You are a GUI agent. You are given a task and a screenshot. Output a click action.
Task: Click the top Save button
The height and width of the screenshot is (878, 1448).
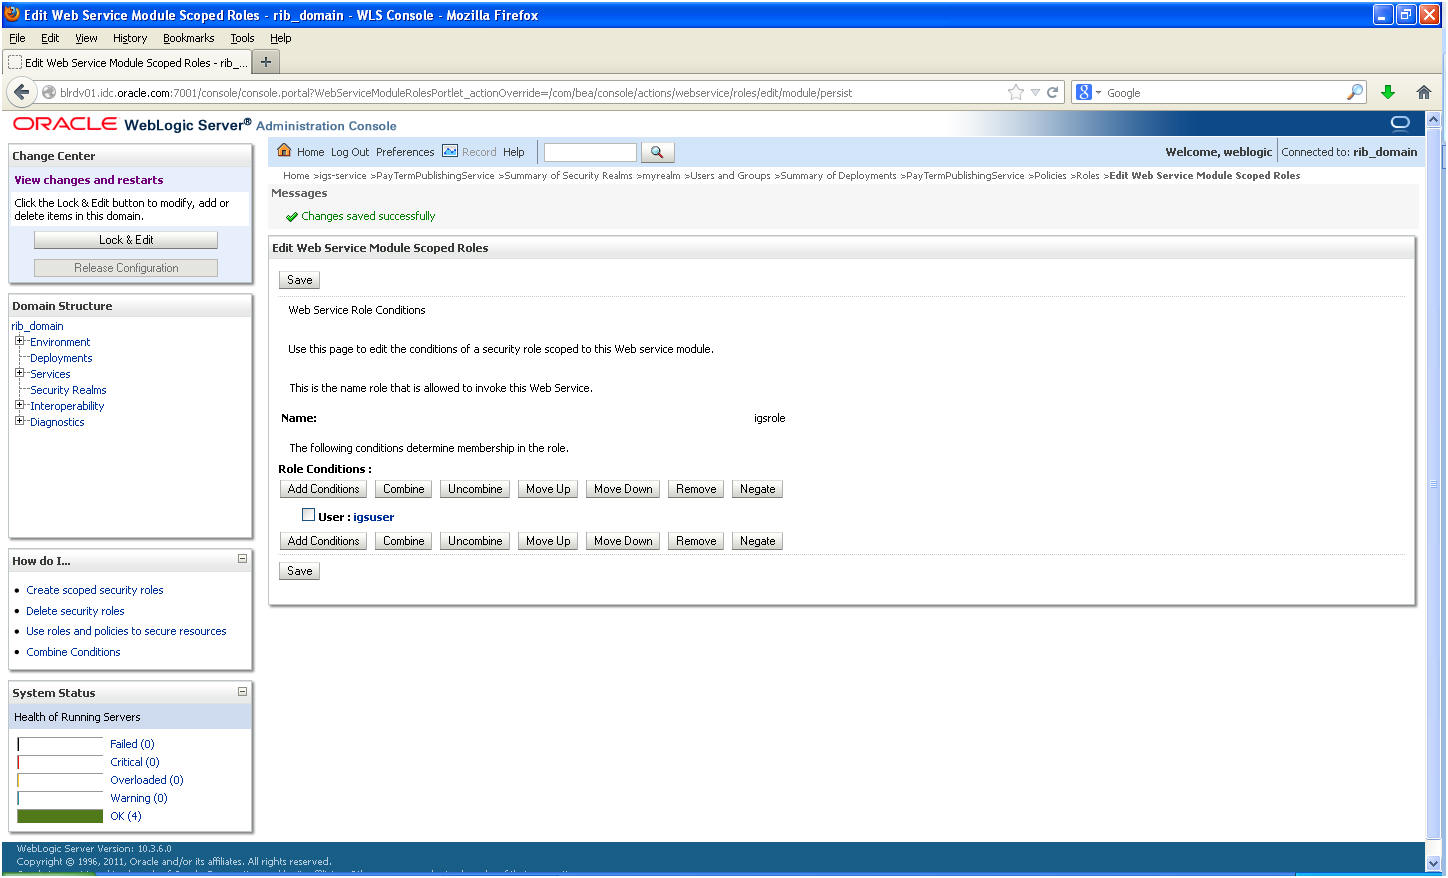(299, 280)
